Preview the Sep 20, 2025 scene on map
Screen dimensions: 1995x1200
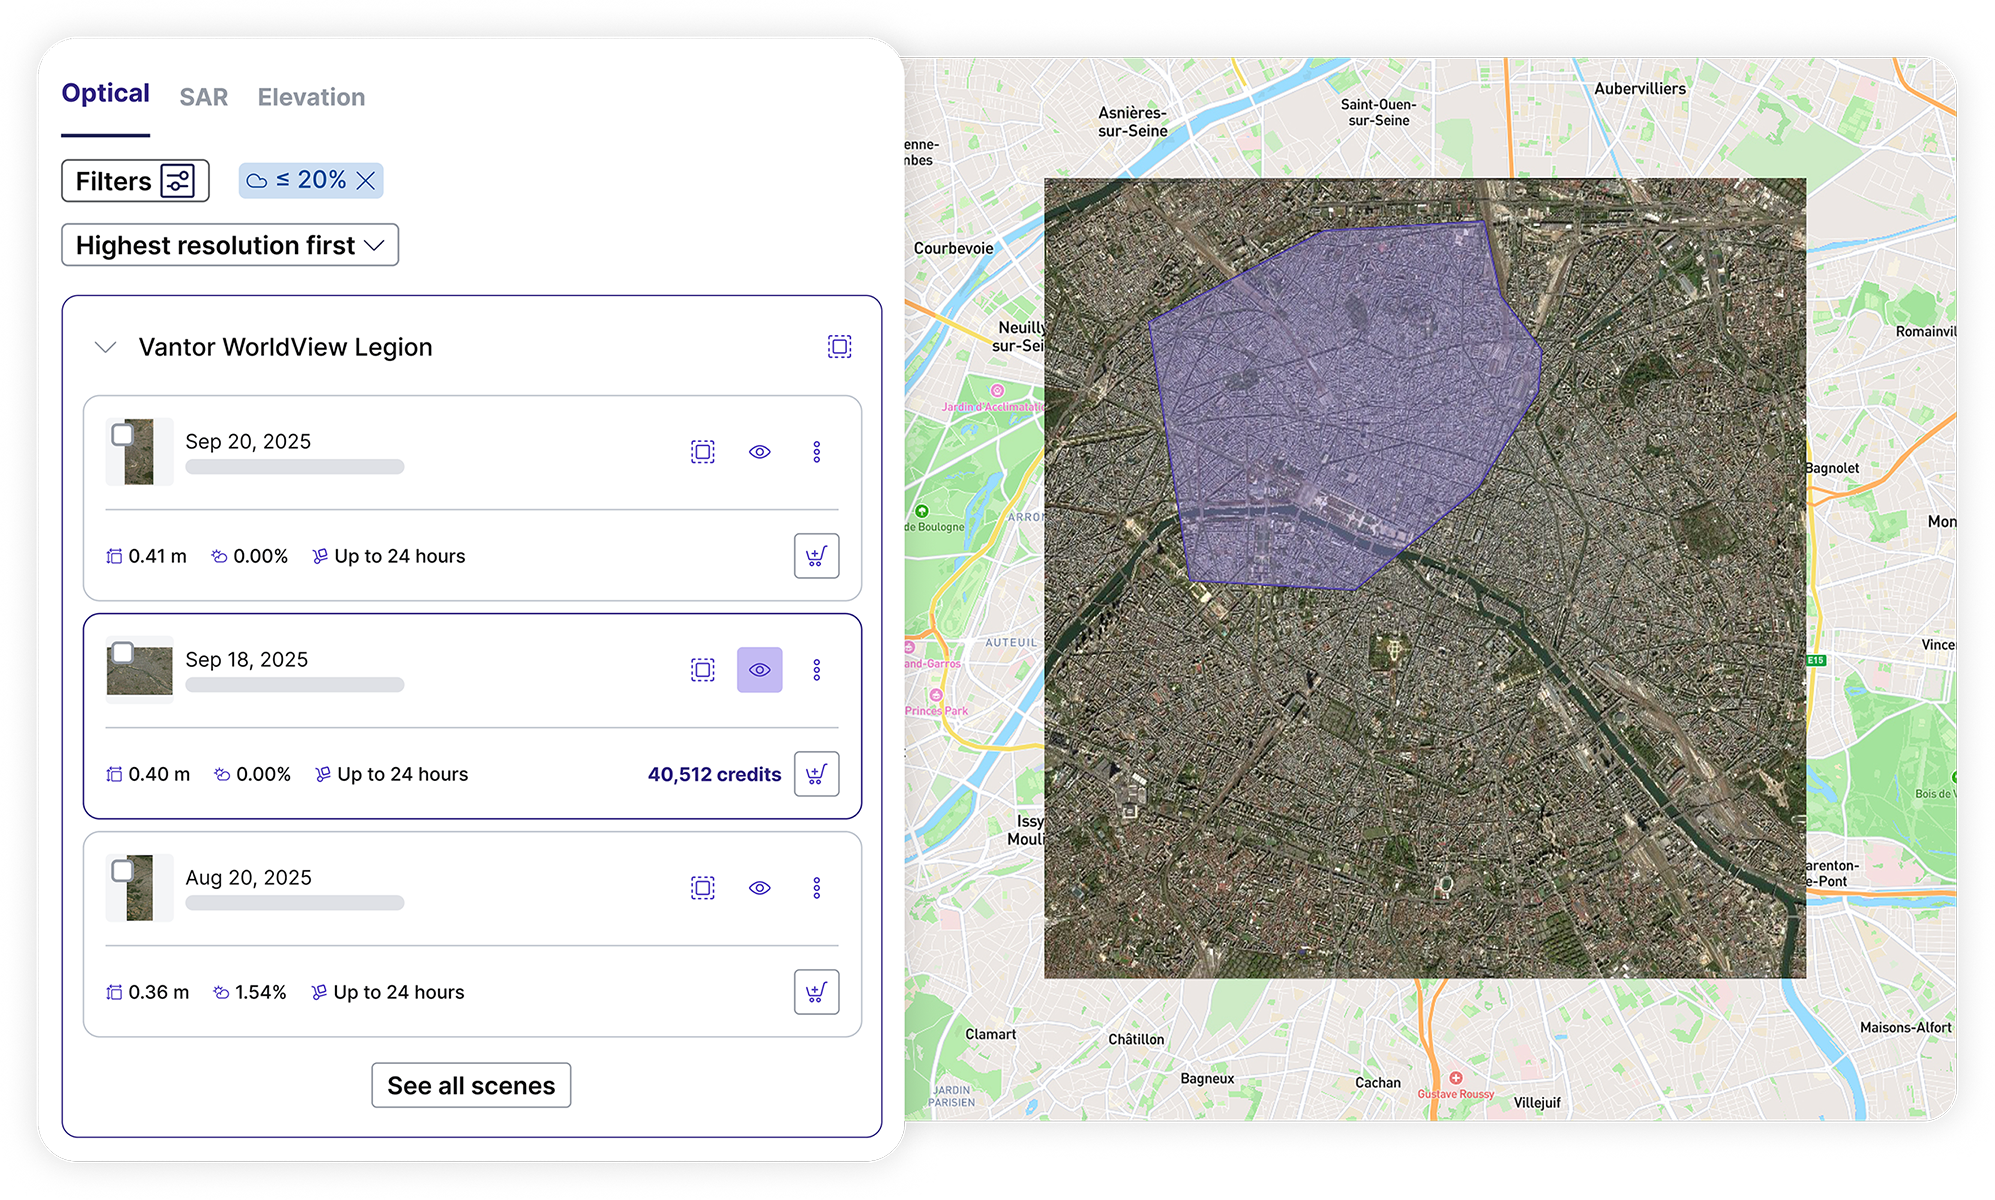(760, 452)
